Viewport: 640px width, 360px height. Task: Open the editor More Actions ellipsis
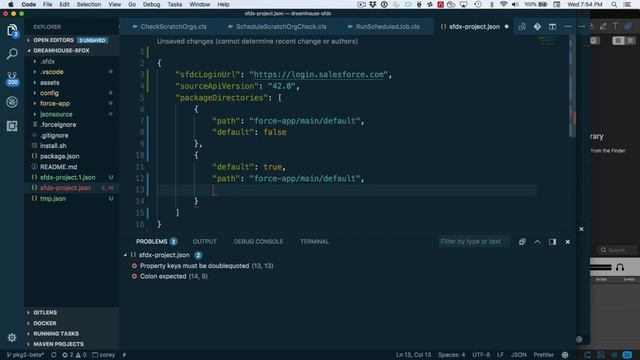point(568,27)
